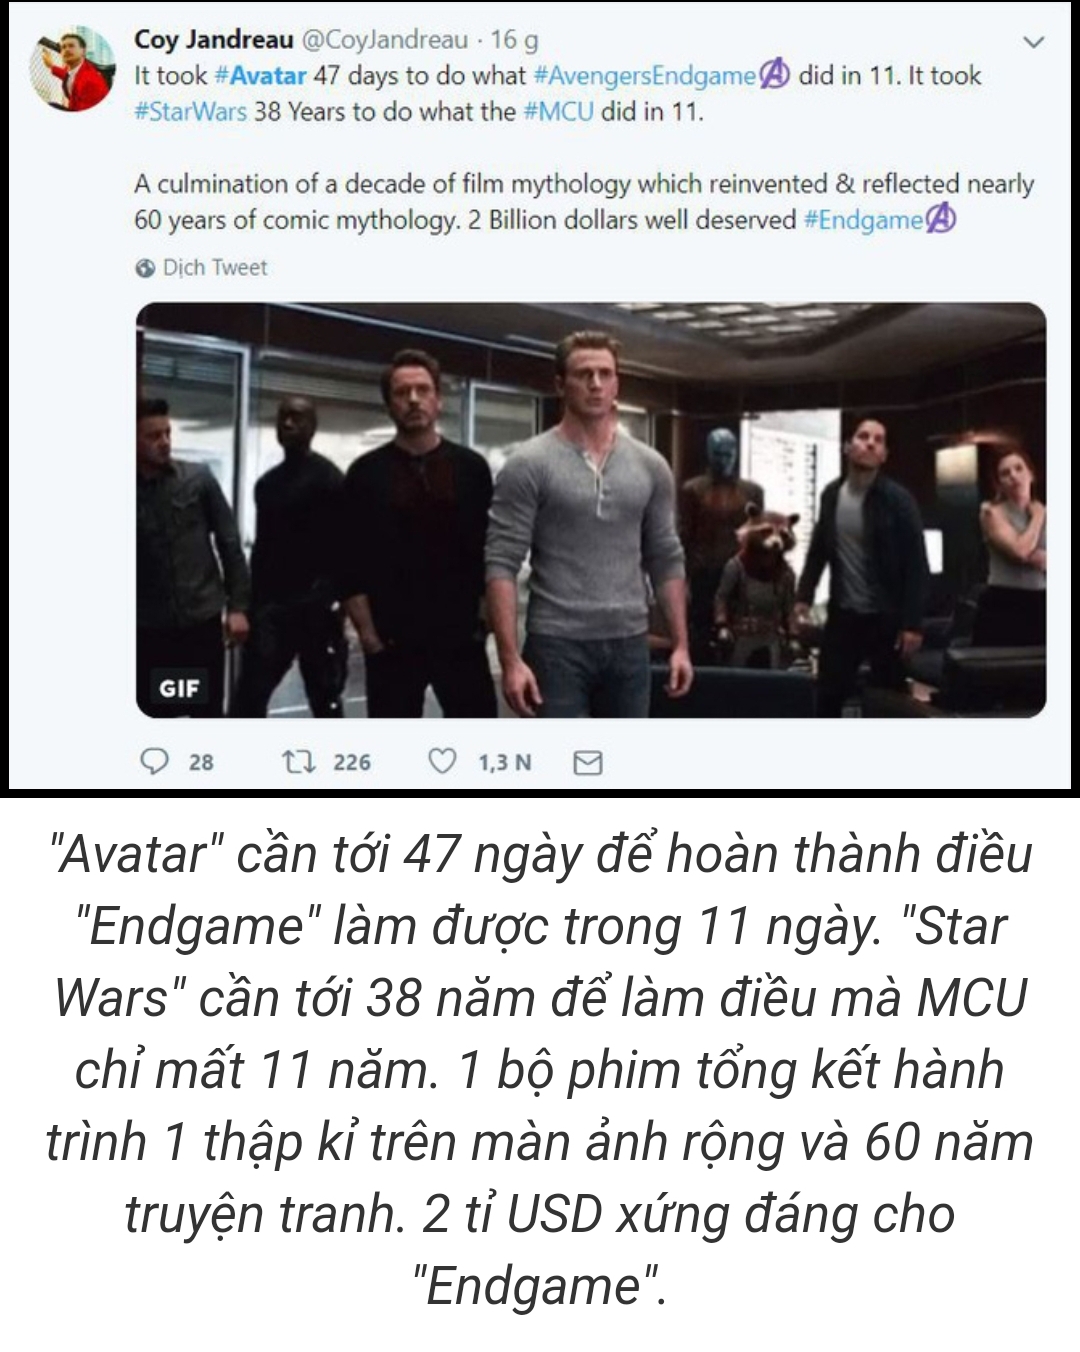Open the @CoyJandreau handle
Image resolution: width=1080 pixels, height=1352 pixels.
tap(384, 40)
